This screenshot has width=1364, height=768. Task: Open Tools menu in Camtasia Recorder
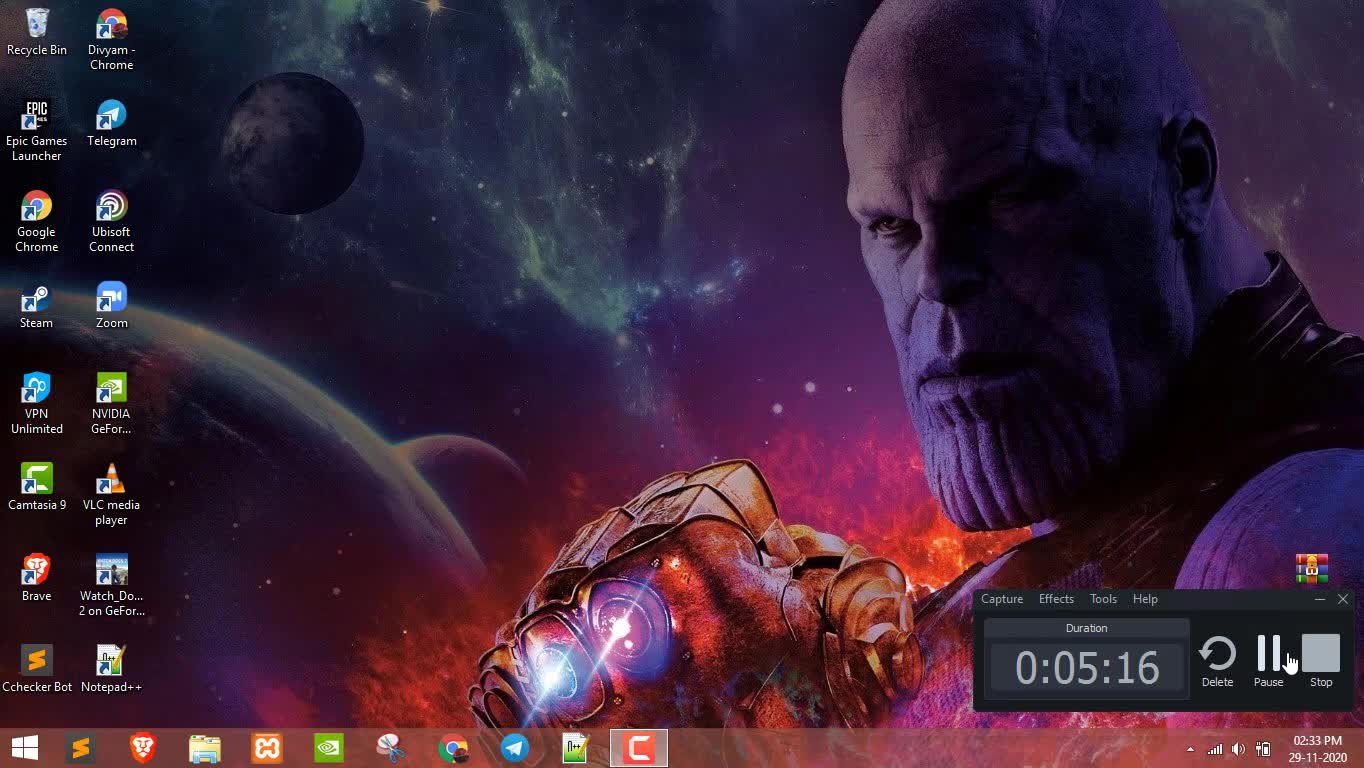(1103, 599)
